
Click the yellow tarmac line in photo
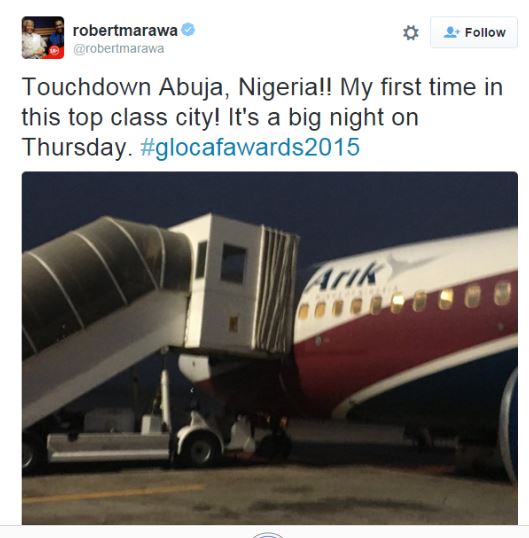tap(113, 493)
